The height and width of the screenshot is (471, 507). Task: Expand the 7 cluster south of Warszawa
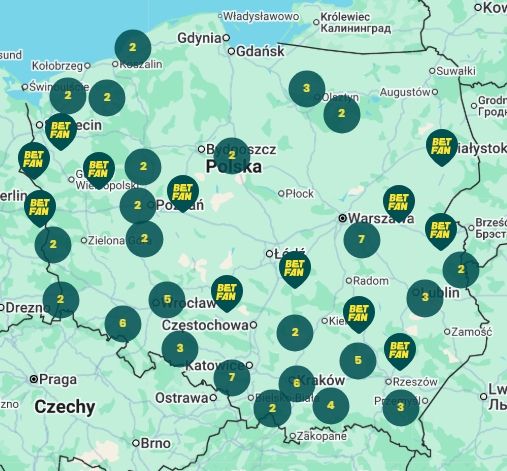click(362, 240)
